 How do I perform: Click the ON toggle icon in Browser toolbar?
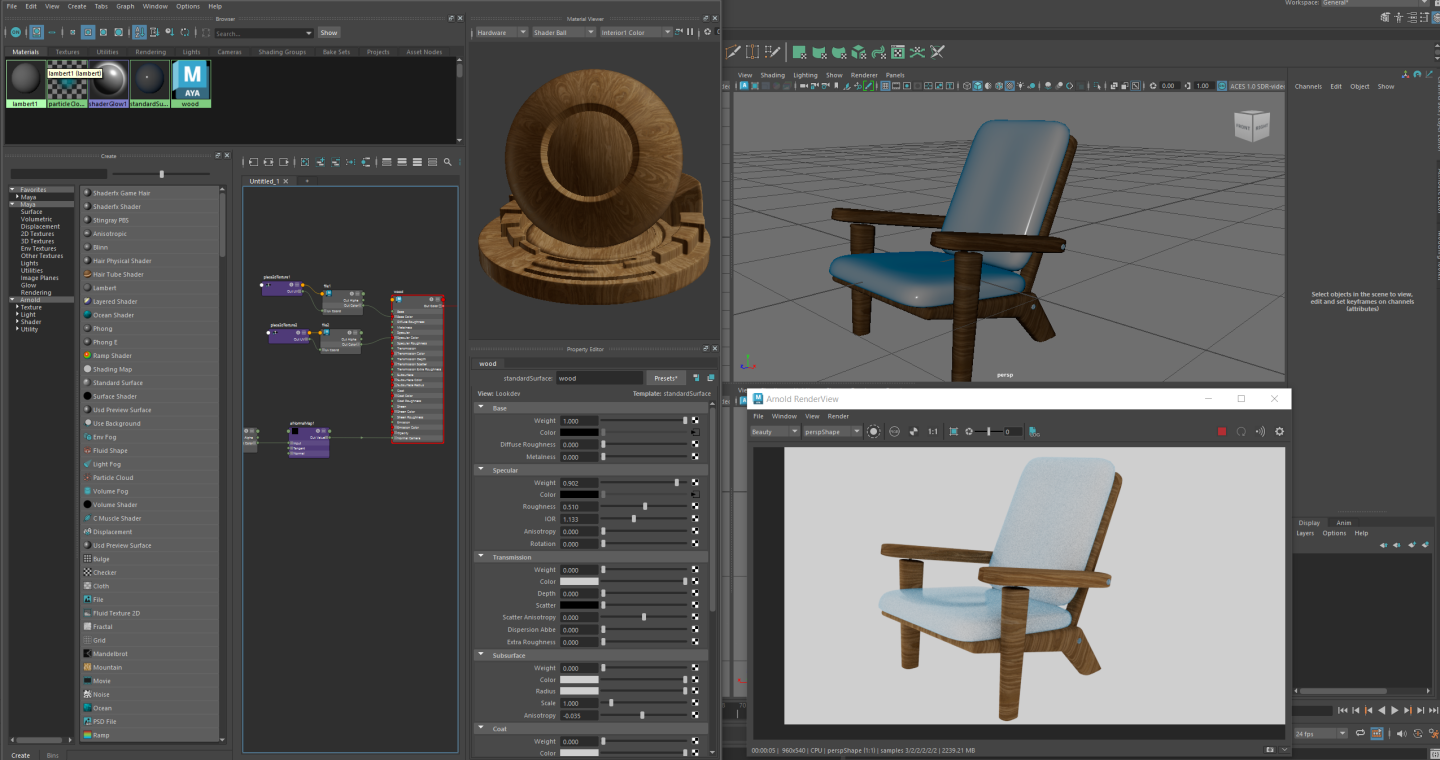coord(15,33)
